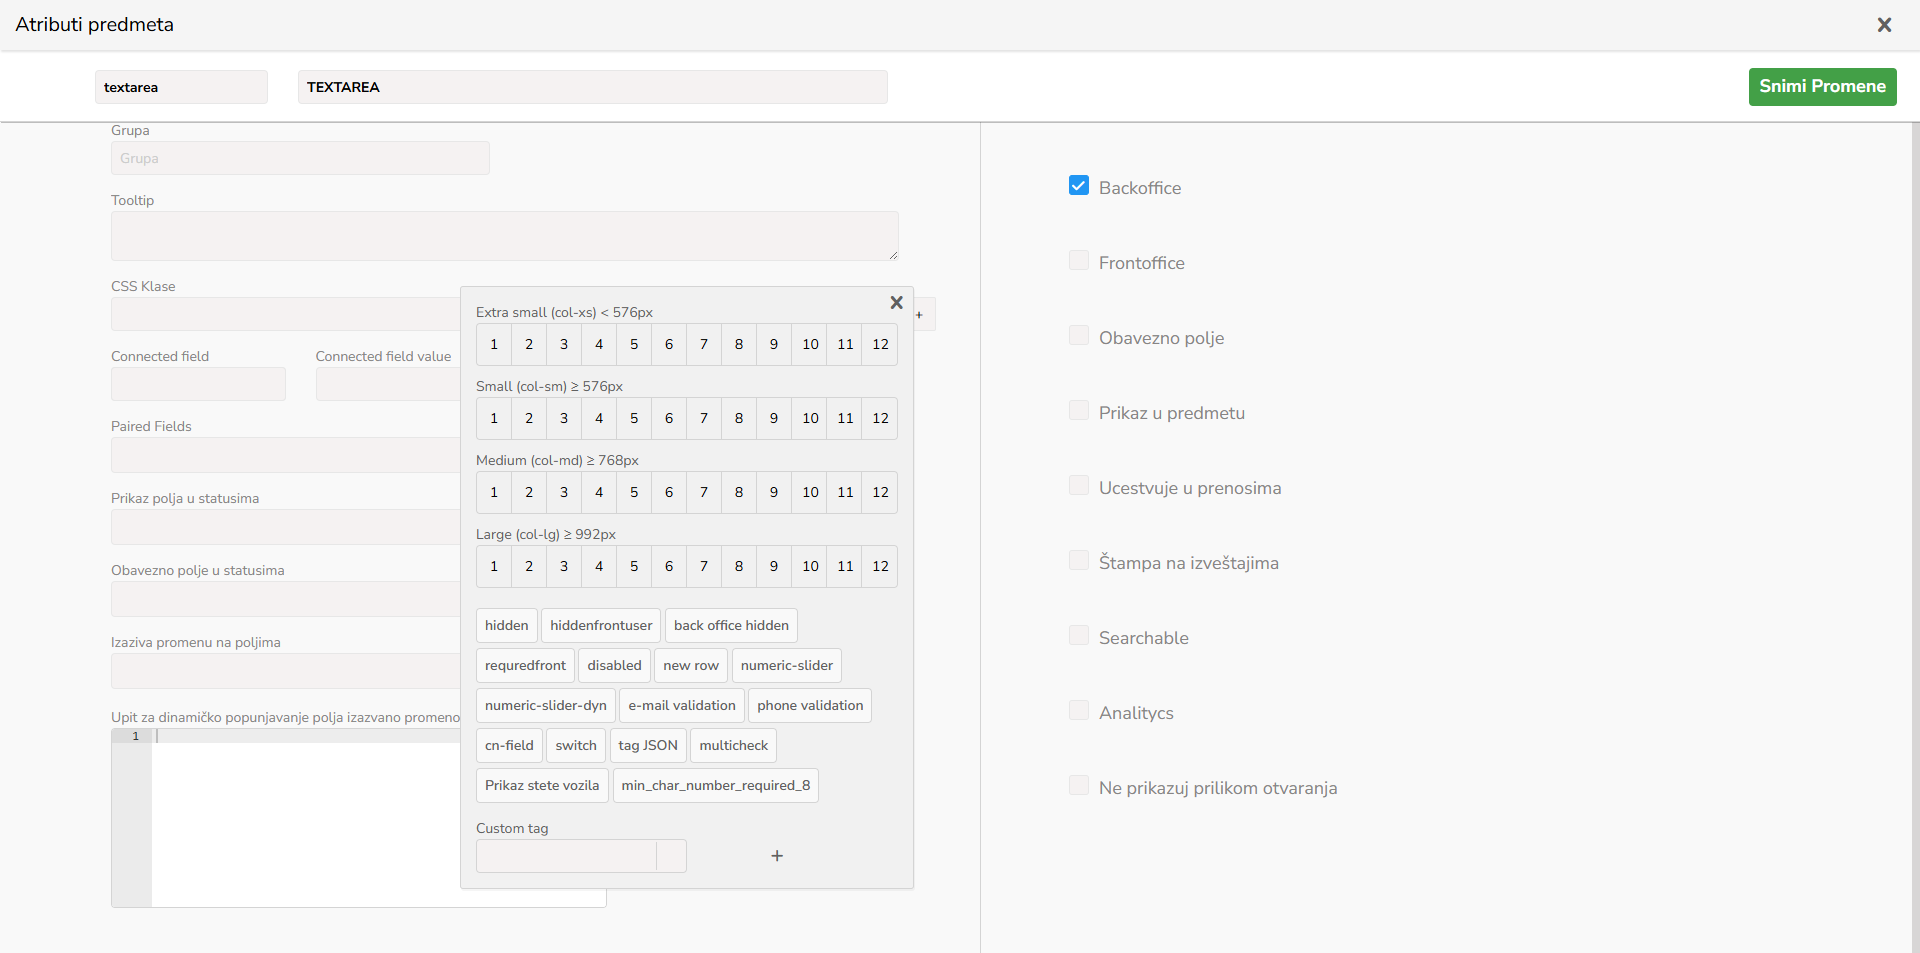Close the CSS classes popup panel
Screen dimensions: 1920x953
pos(896,302)
